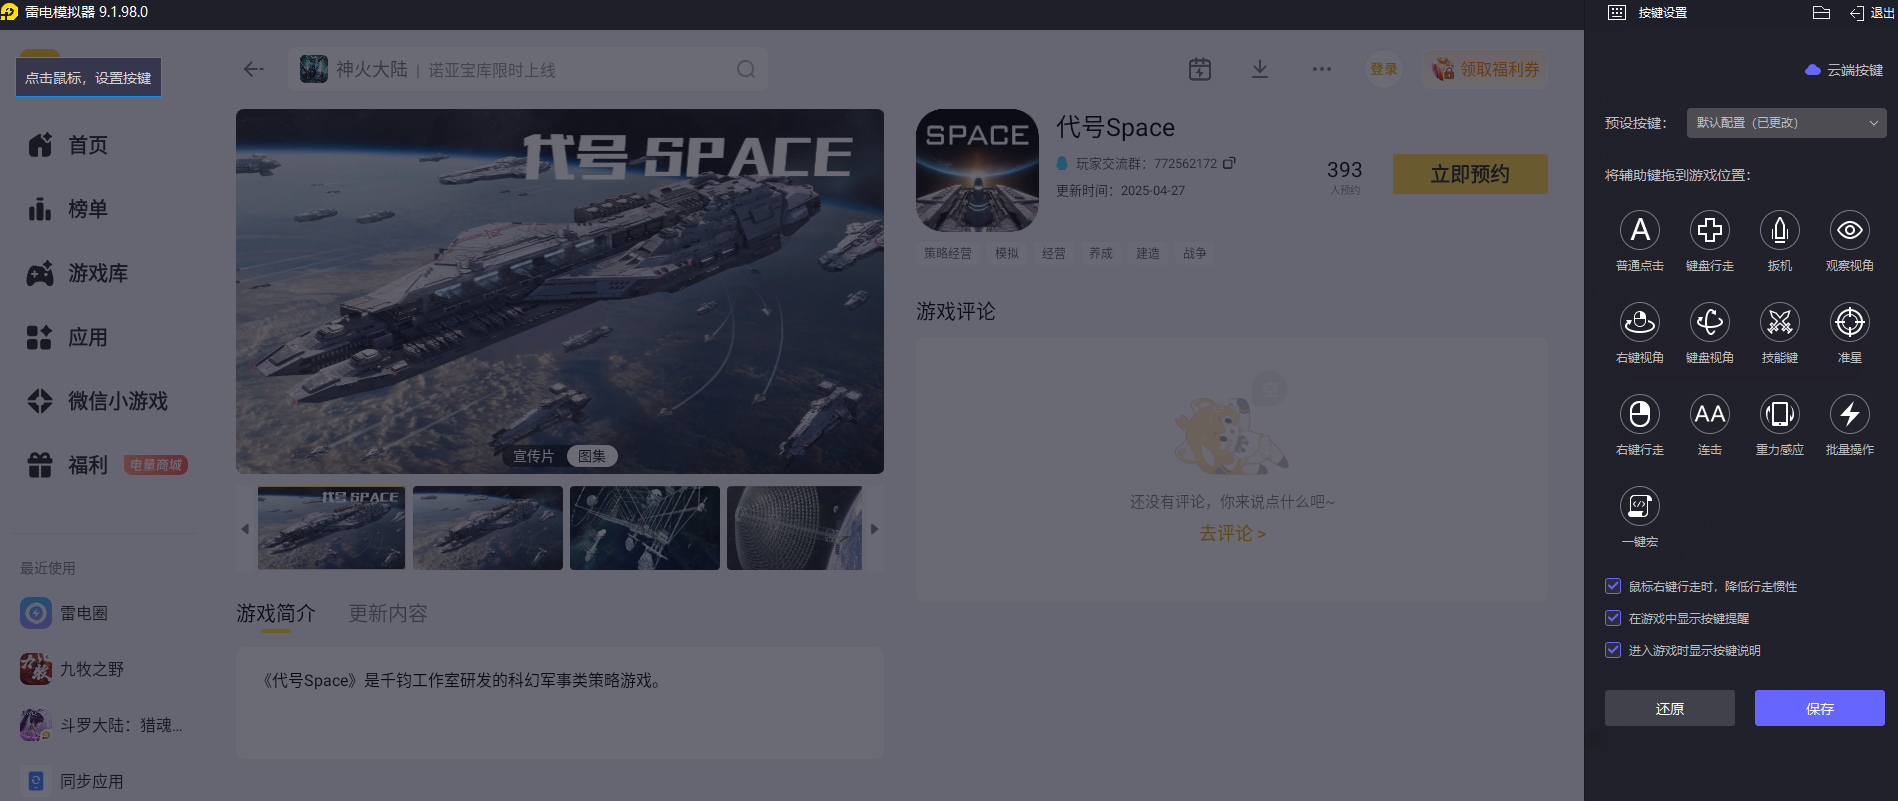Open 应用 in the sidebar
This screenshot has height=801, width=1898.
(68, 337)
